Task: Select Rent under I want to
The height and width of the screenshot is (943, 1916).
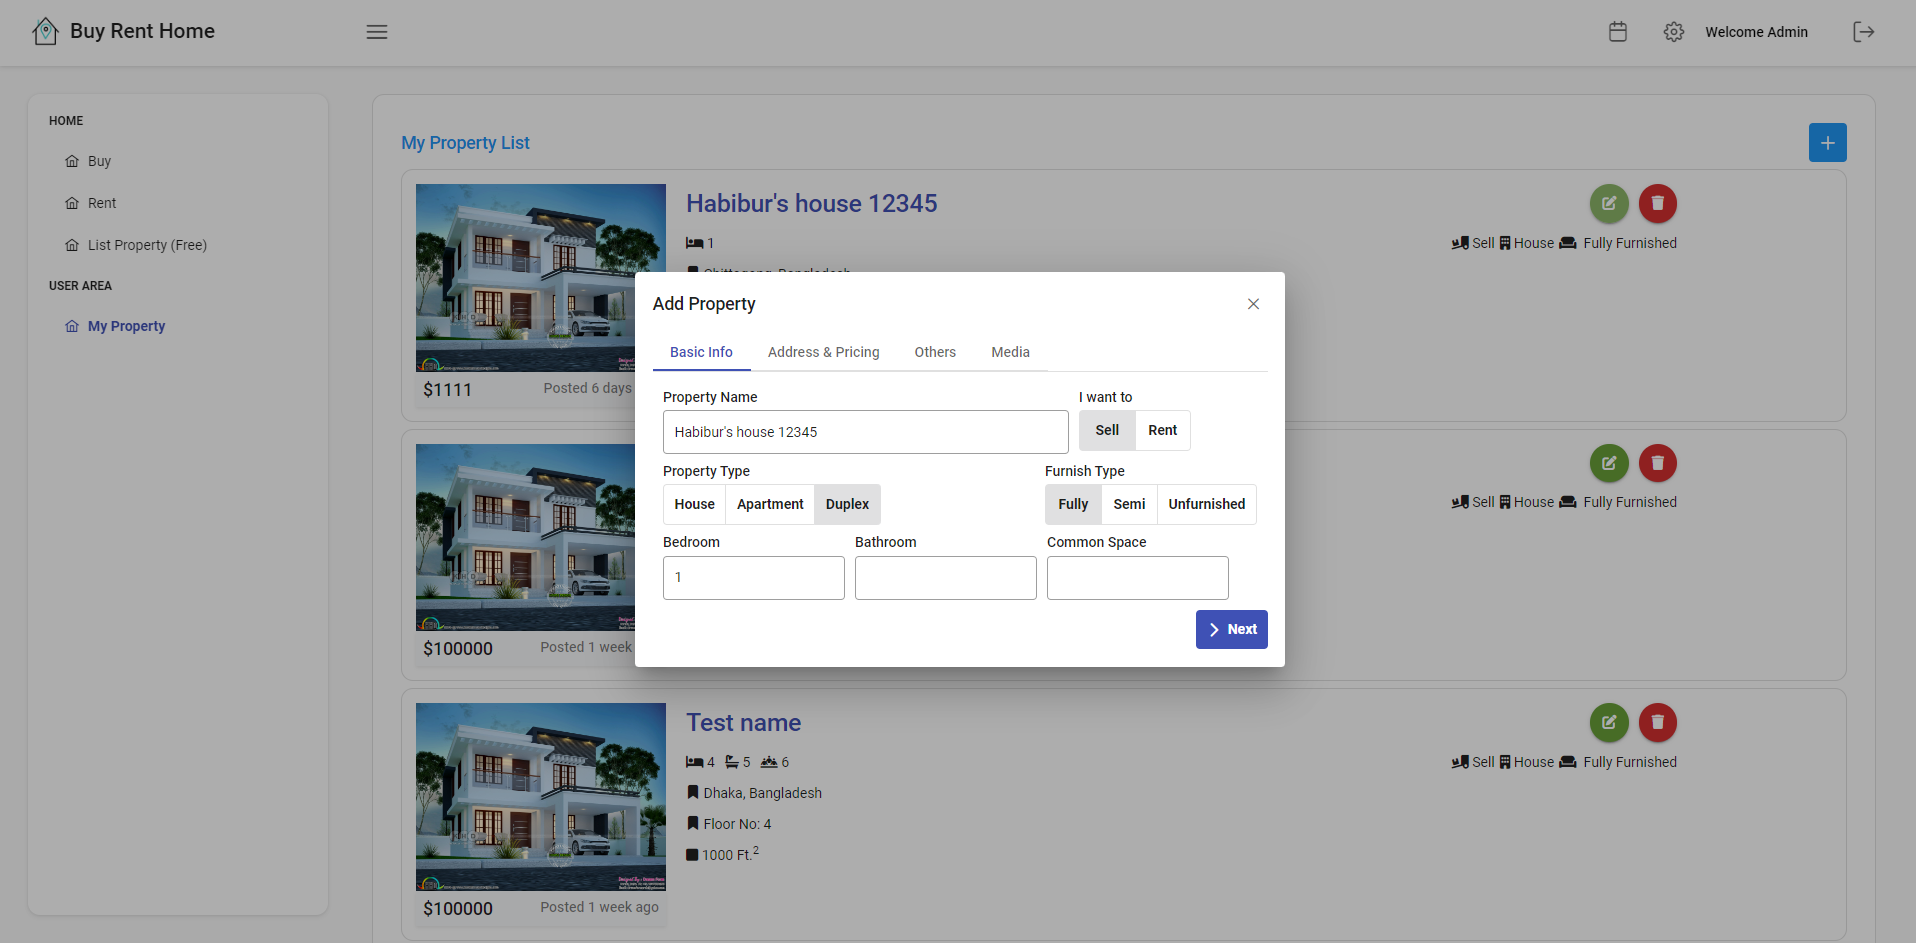Action: coord(1162,431)
